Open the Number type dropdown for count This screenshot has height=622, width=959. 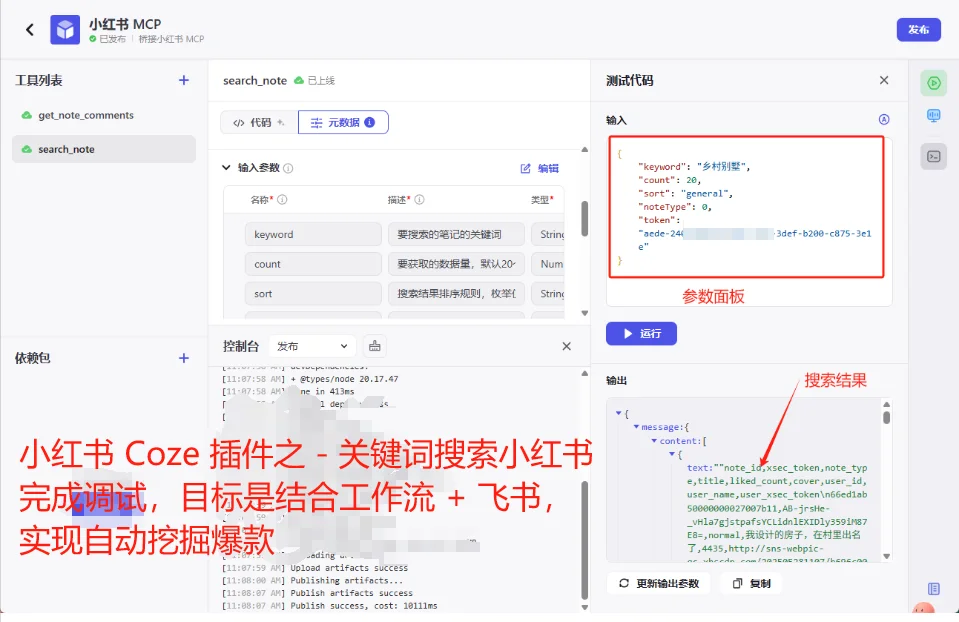tap(548, 264)
